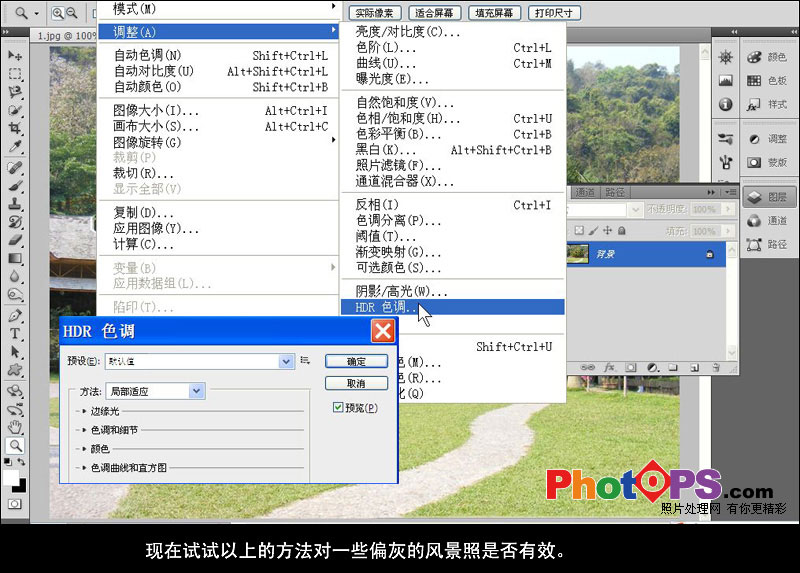Select the Healing Brush tool
Screen dimensions: 800x573
(15, 167)
